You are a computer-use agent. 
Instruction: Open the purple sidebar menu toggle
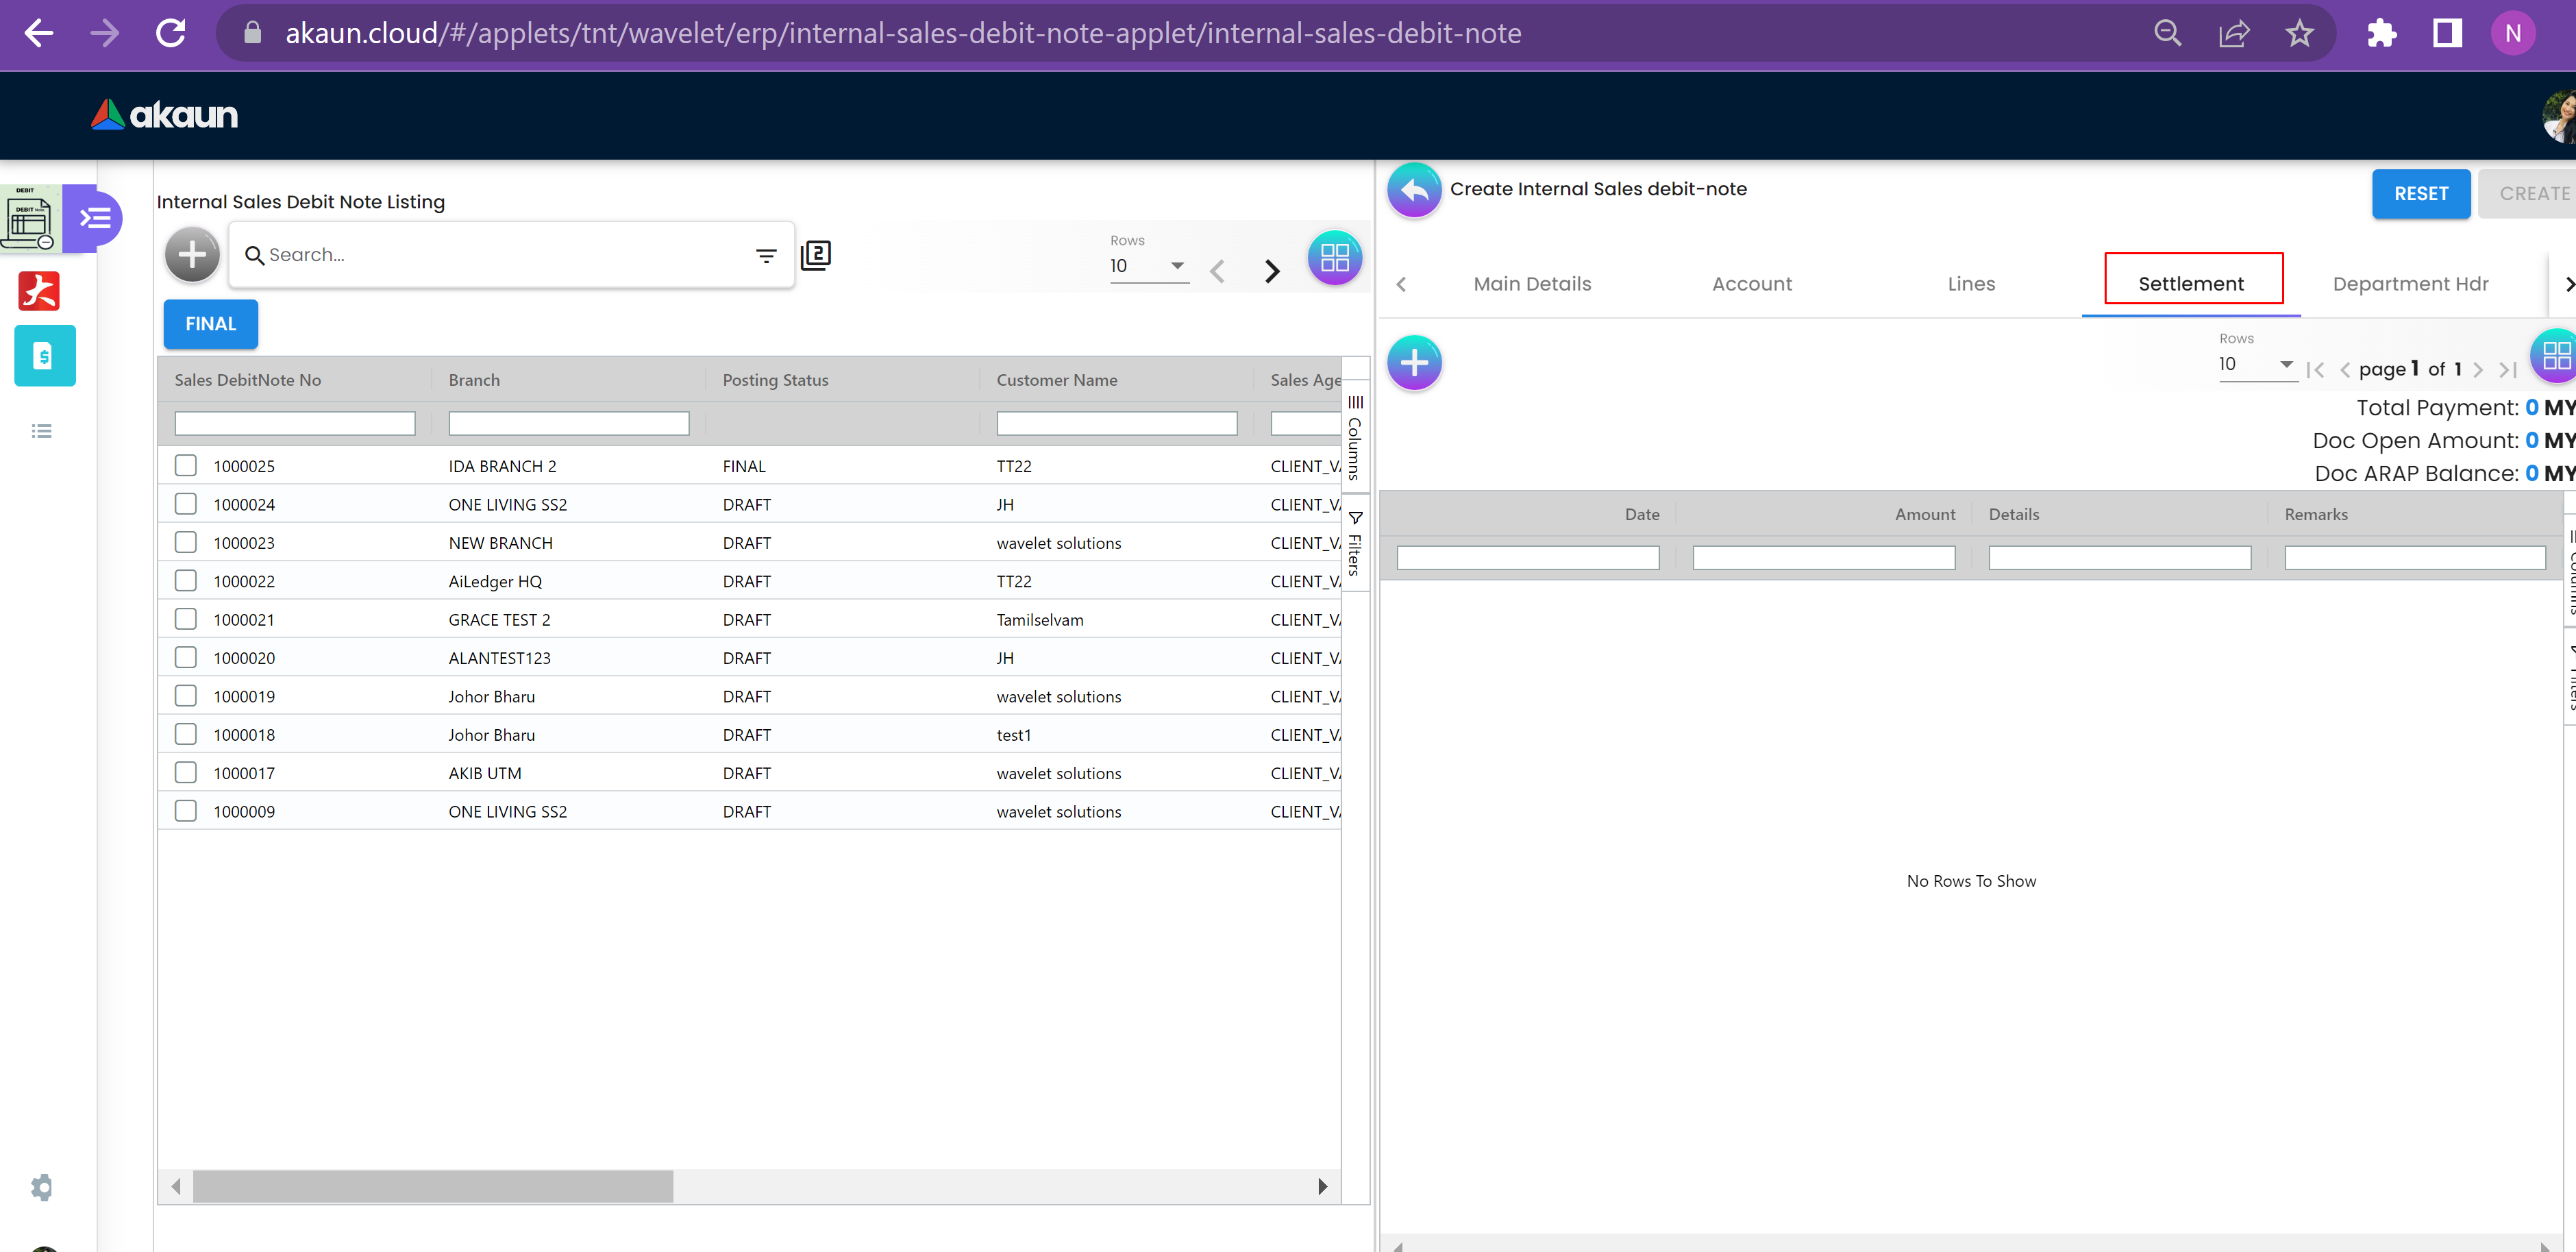[x=95, y=218]
